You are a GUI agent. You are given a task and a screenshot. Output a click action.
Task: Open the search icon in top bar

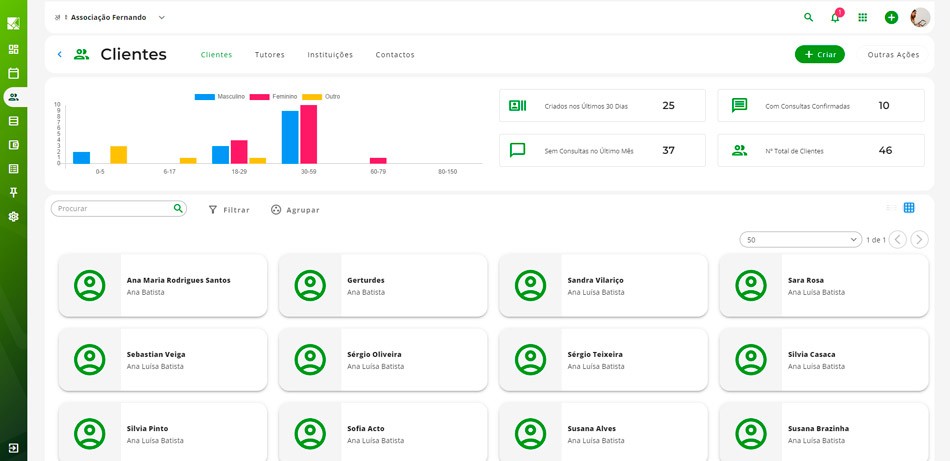pos(808,17)
